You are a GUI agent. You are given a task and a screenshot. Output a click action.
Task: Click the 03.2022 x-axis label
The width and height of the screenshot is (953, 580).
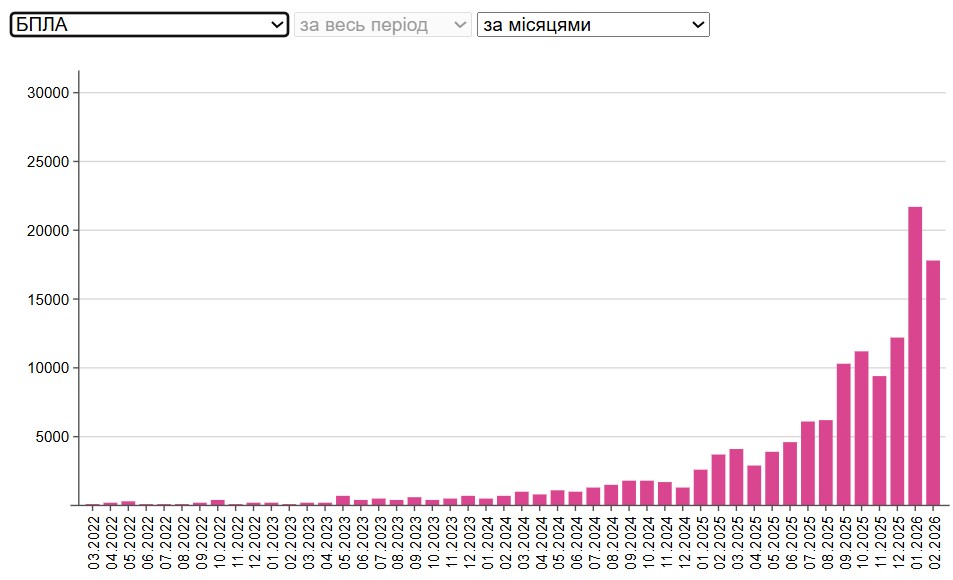pos(94,540)
